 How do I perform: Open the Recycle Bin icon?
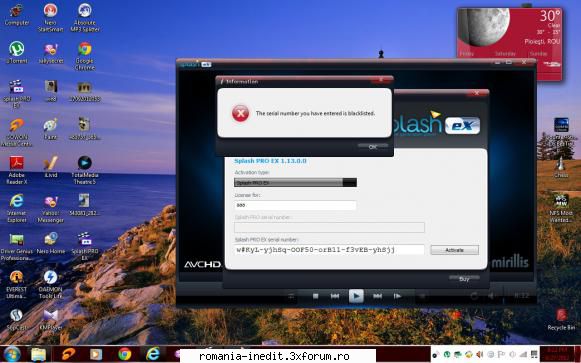coord(561,319)
